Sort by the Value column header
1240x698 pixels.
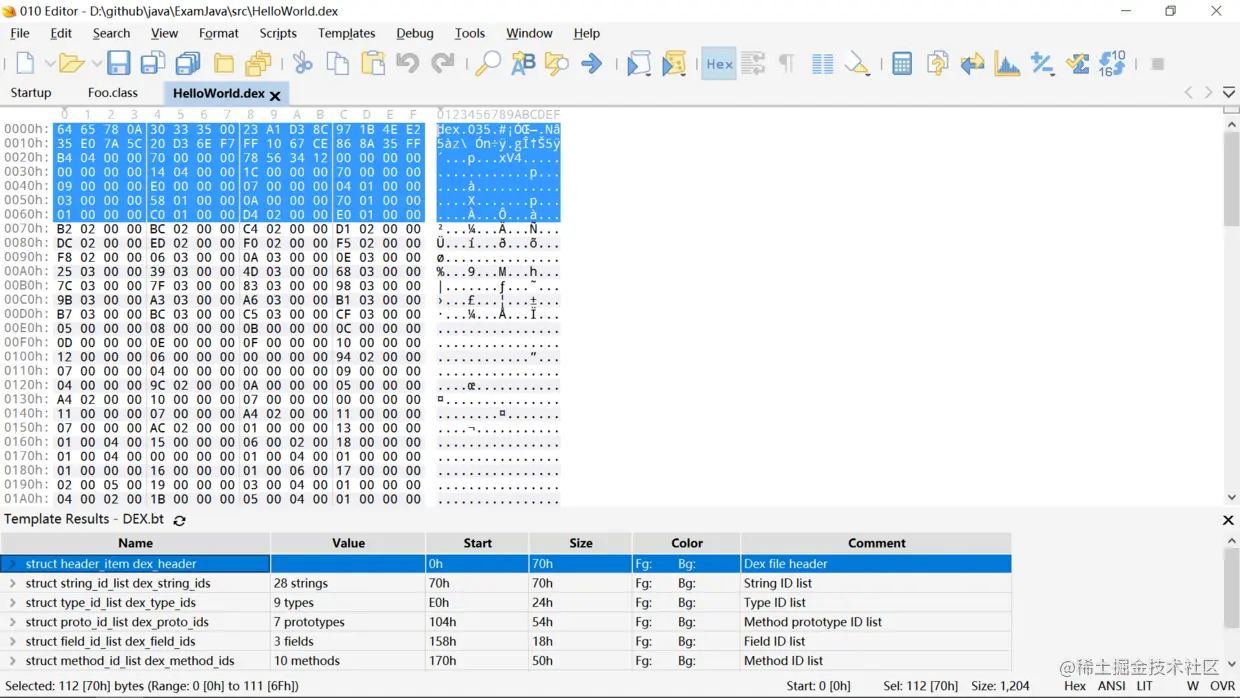pos(348,543)
